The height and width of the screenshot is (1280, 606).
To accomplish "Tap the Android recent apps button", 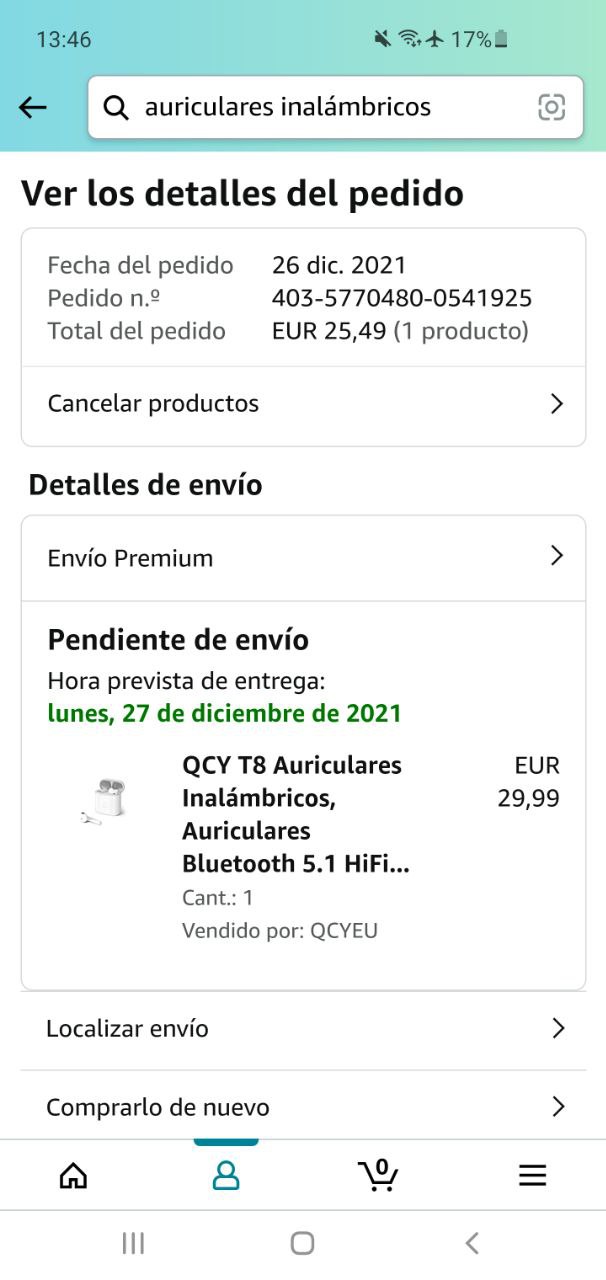I will (133, 1243).
